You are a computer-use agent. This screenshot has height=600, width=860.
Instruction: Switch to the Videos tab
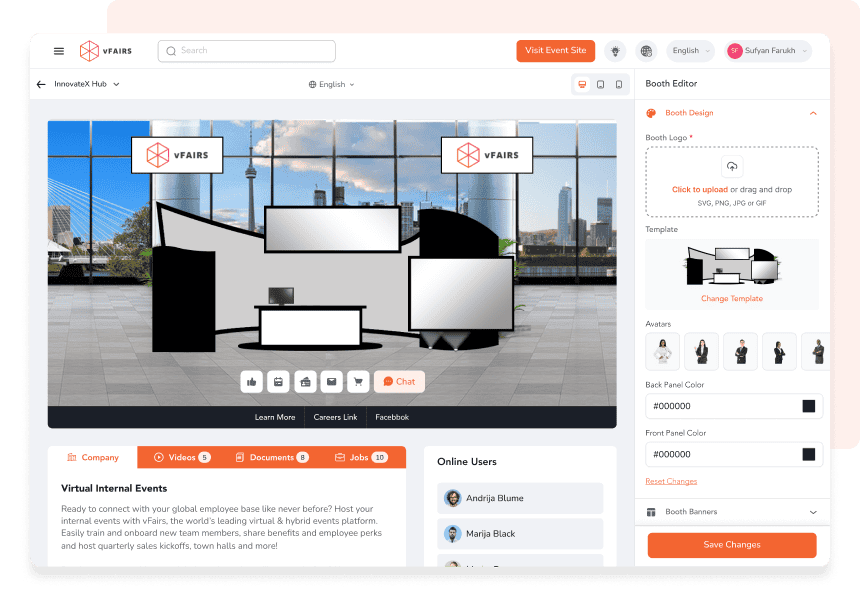tap(182, 457)
